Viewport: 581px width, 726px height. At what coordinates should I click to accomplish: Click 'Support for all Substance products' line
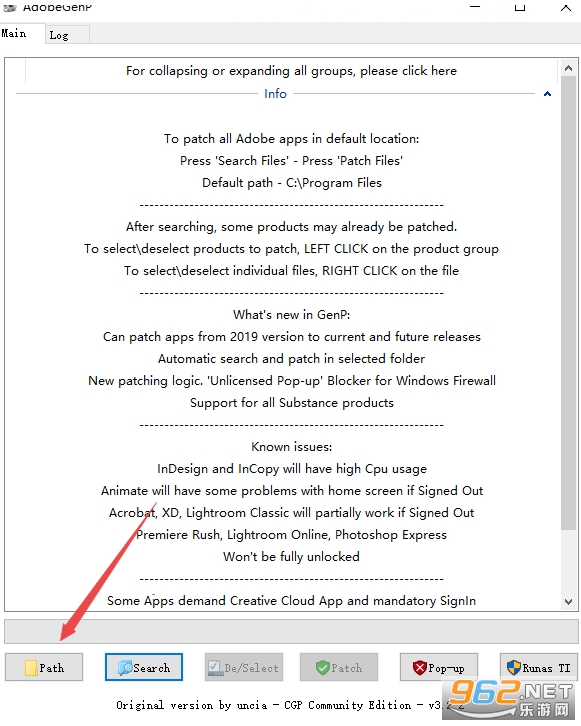pos(291,403)
